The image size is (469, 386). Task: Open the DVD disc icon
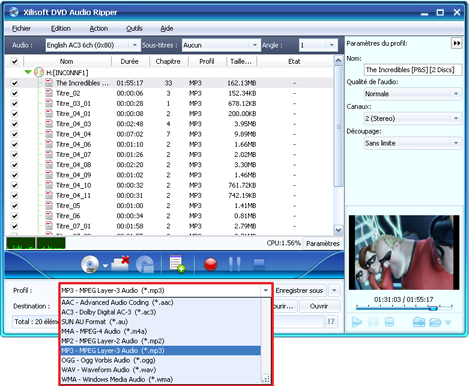click(x=90, y=264)
